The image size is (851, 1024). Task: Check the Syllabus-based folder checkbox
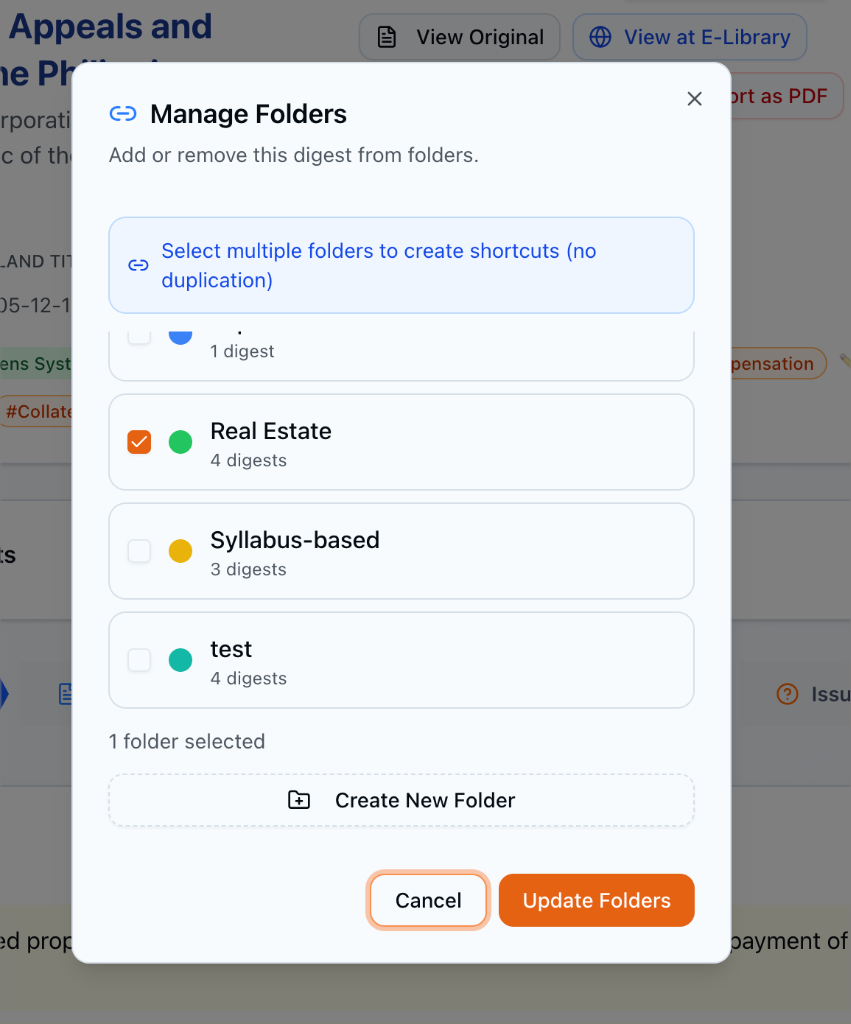(x=139, y=551)
